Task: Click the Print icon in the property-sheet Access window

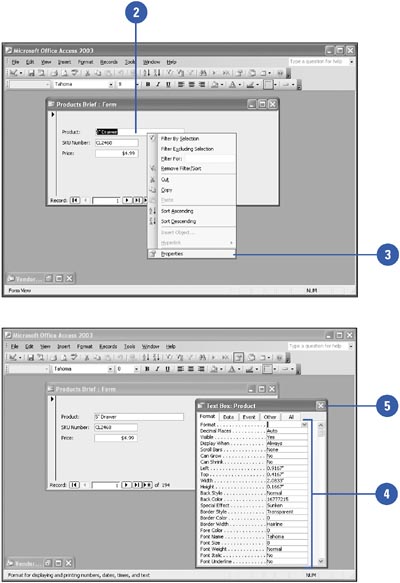Action: click(x=54, y=358)
